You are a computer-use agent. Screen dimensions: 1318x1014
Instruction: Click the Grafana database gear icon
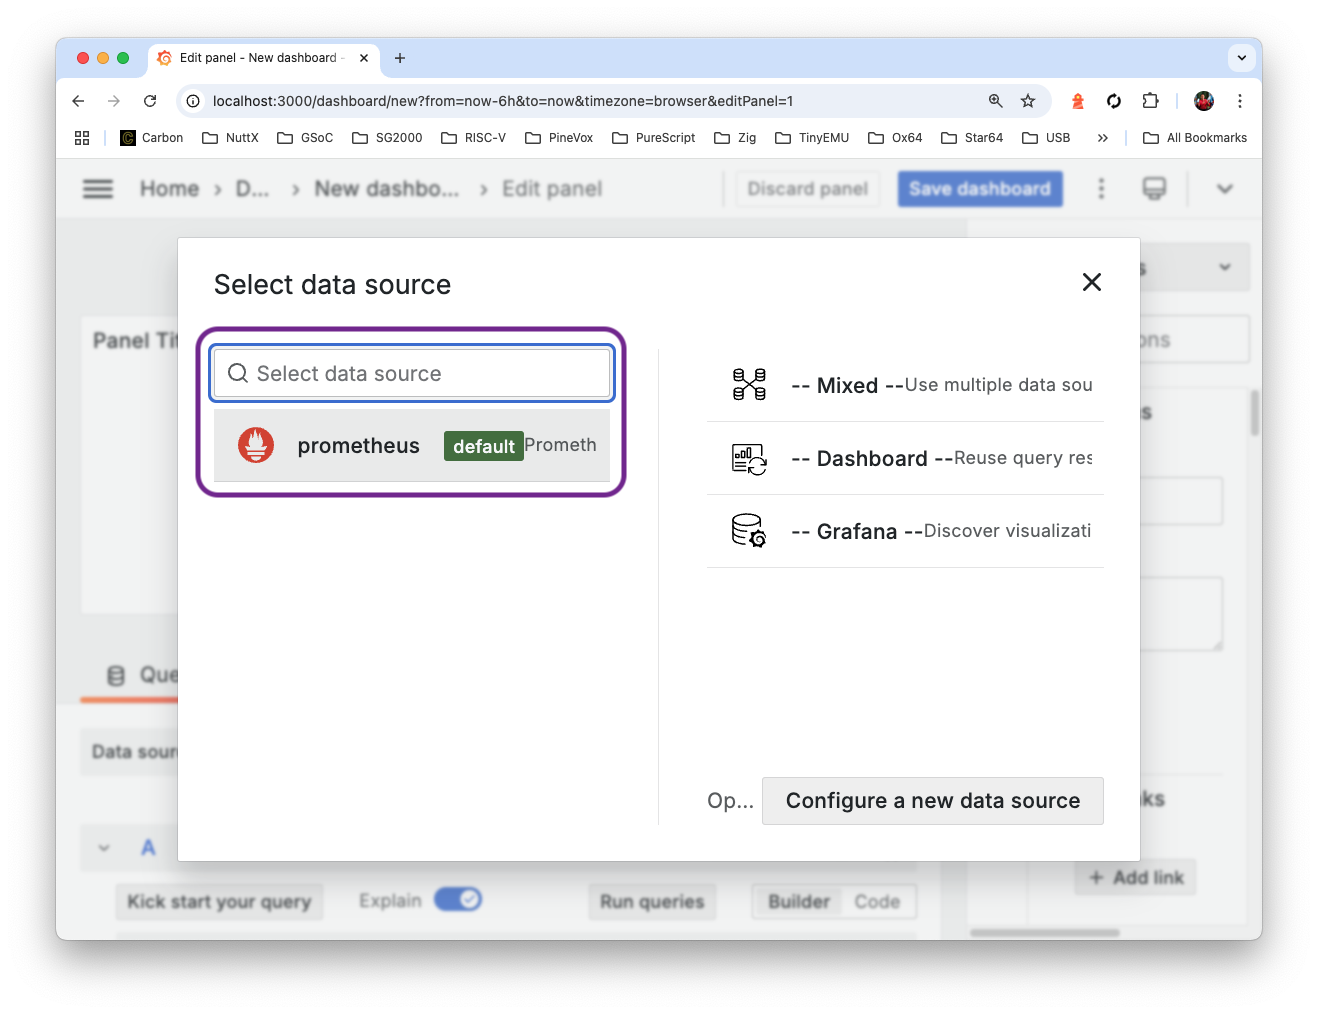tap(749, 531)
